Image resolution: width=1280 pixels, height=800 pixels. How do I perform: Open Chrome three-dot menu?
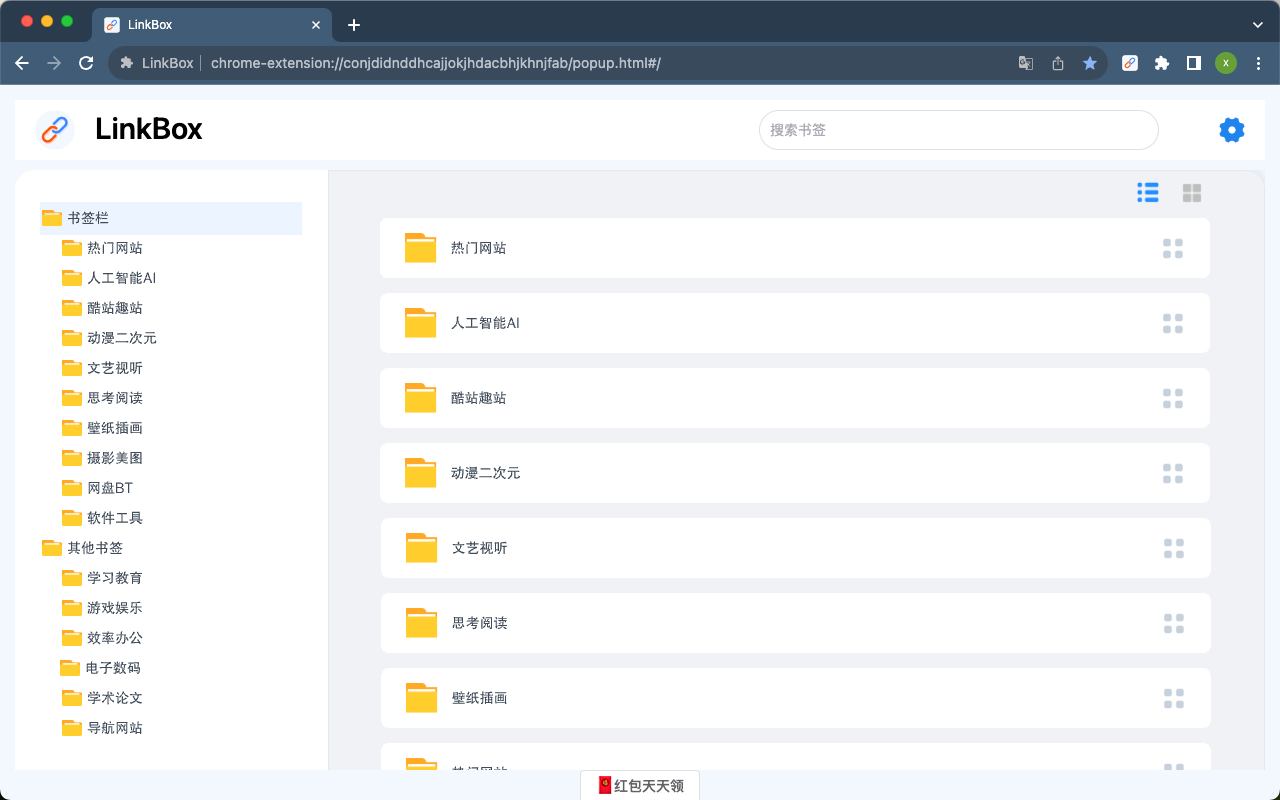pos(1258,63)
